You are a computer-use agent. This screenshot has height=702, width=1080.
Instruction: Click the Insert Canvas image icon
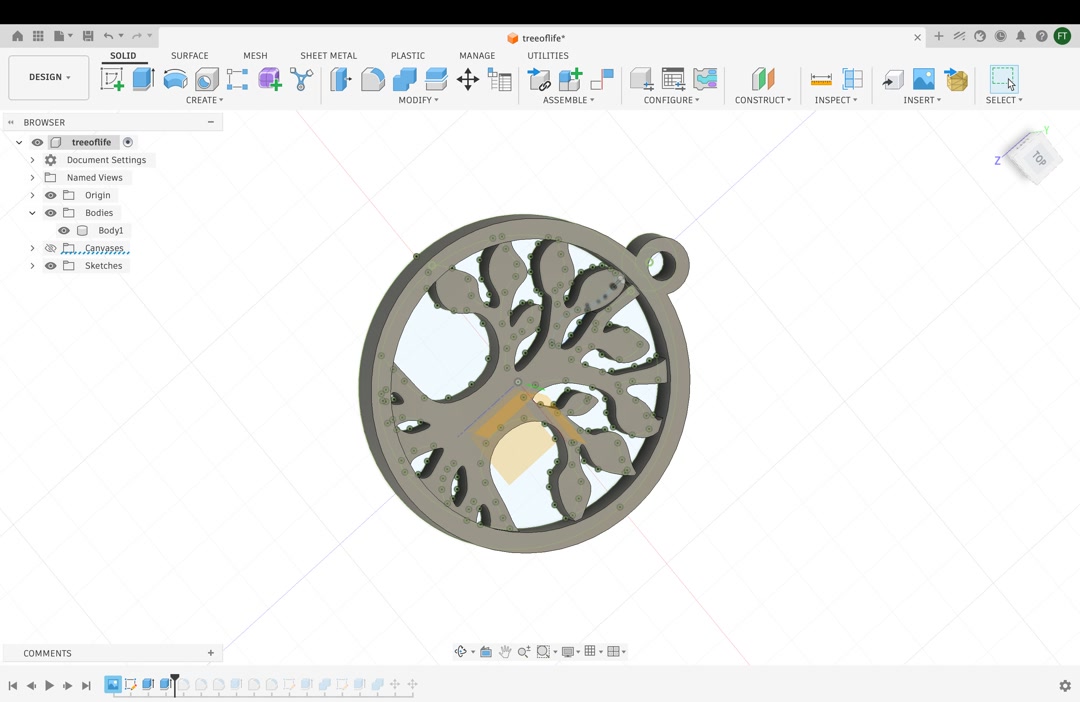click(x=924, y=79)
